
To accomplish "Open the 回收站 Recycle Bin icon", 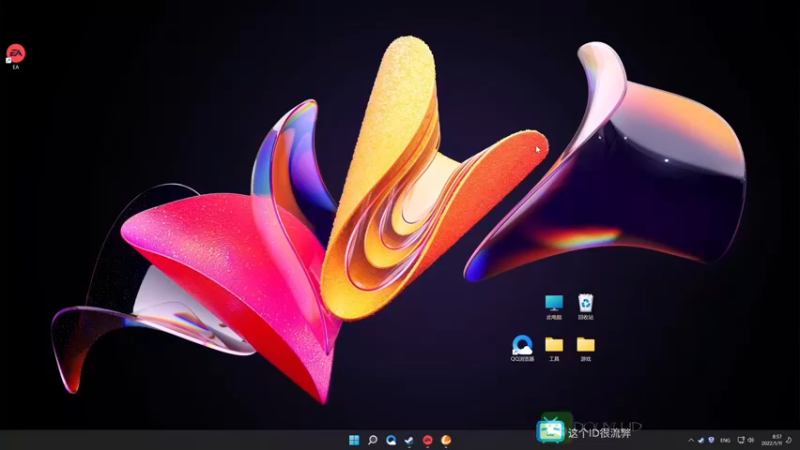I will [585, 307].
